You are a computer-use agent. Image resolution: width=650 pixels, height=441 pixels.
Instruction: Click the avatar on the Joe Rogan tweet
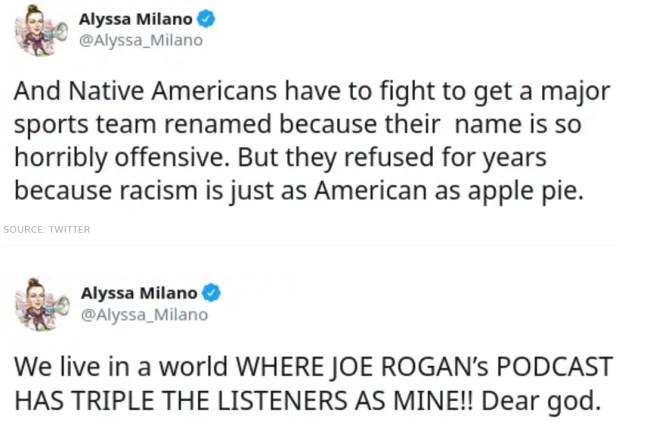click(x=40, y=303)
